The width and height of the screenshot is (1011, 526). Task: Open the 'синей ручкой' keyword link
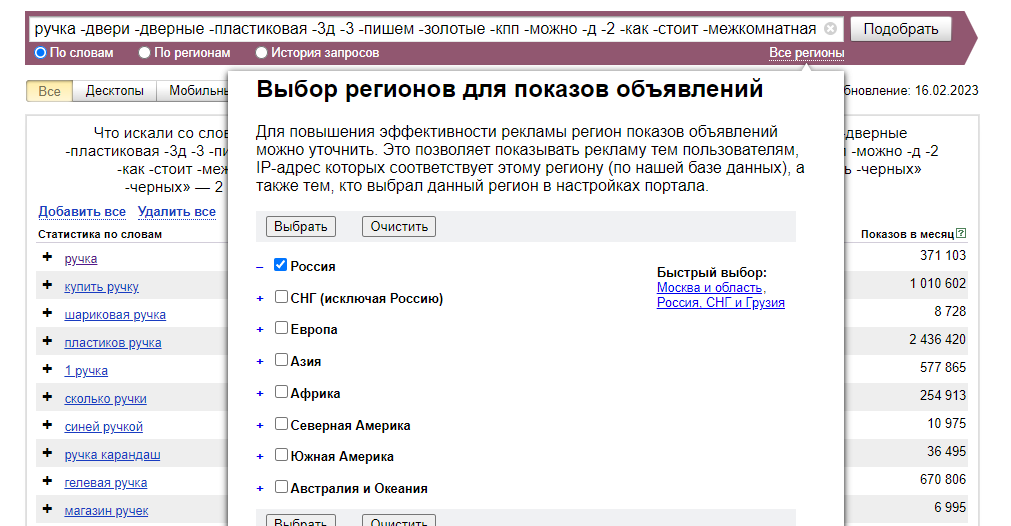tap(103, 427)
